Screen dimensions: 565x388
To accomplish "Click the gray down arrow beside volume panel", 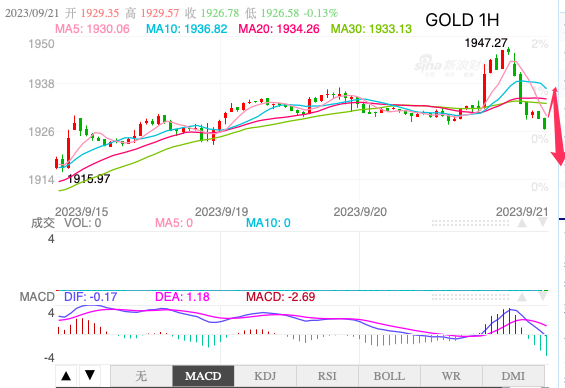I will coord(543,223).
